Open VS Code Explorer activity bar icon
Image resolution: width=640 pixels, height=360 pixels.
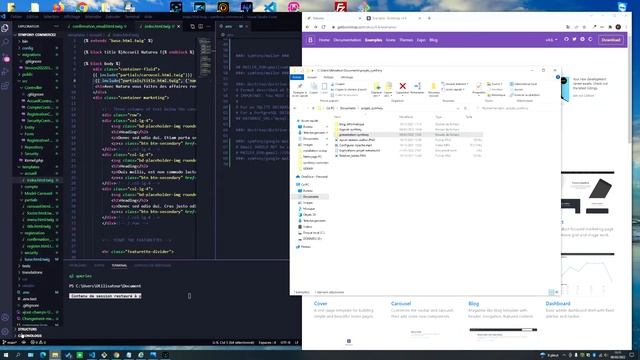tap(5, 28)
